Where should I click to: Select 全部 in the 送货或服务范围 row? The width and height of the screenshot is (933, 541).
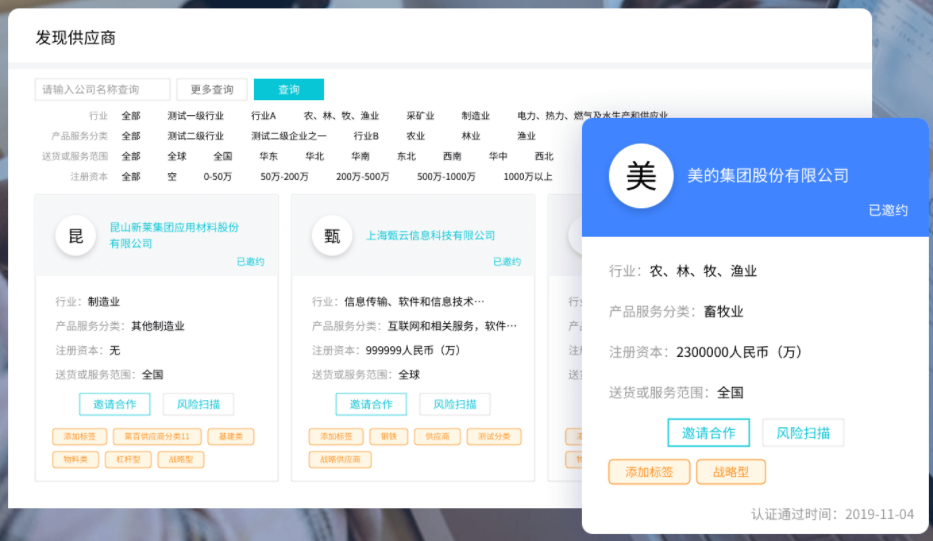[131, 156]
